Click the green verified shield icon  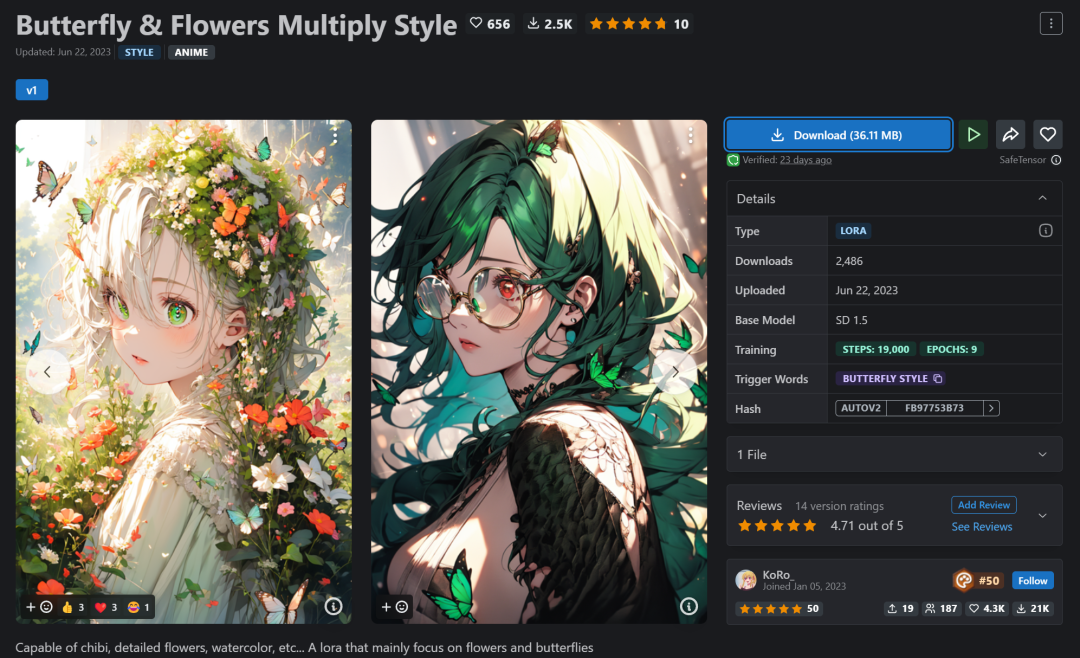point(733,160)
